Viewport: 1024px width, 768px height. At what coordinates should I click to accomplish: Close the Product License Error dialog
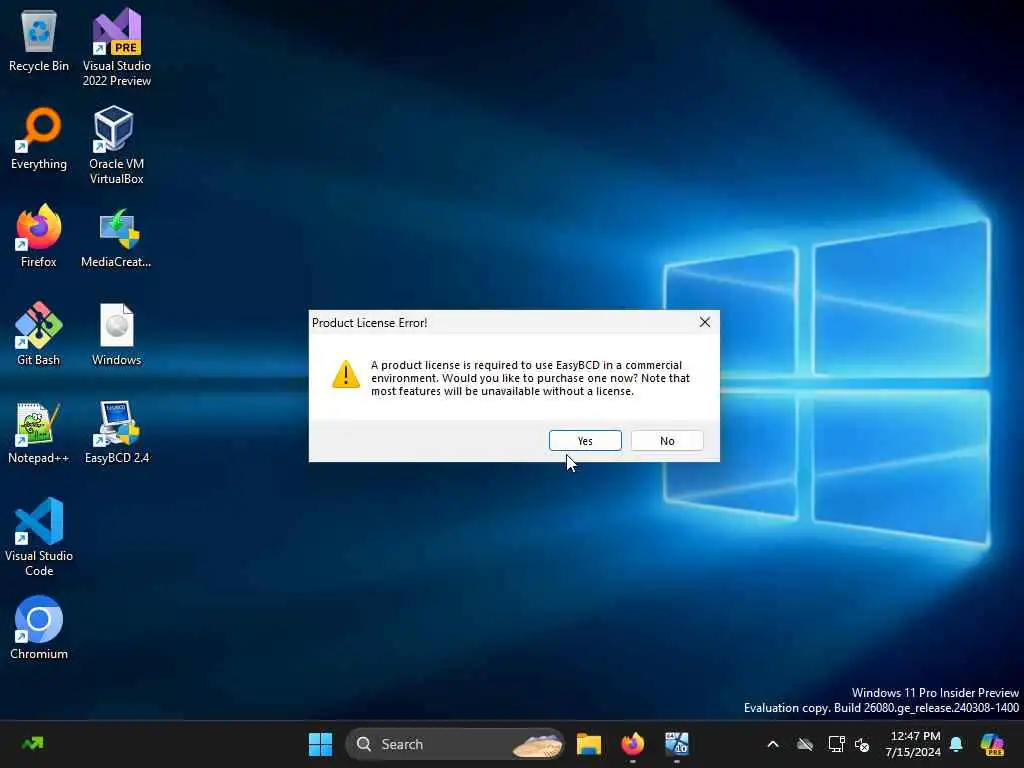click(705, 322)
